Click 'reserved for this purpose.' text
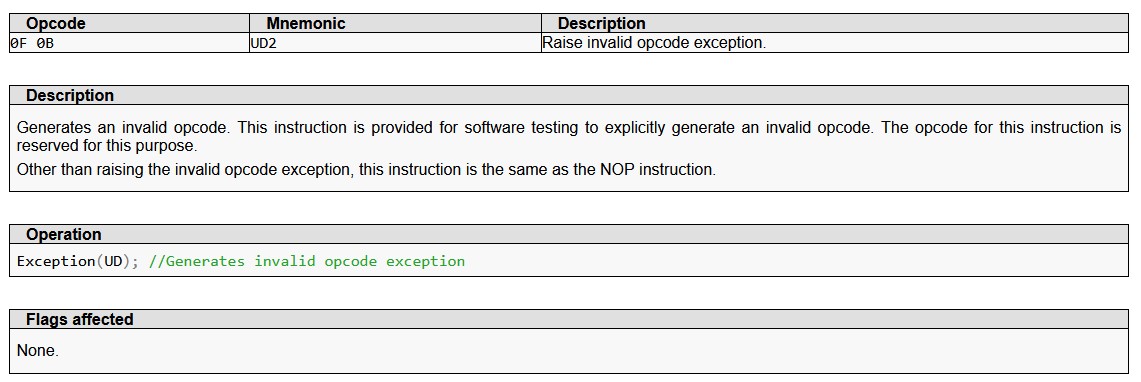The width and height of the screenshot is (1141, 382). (106, 145)
